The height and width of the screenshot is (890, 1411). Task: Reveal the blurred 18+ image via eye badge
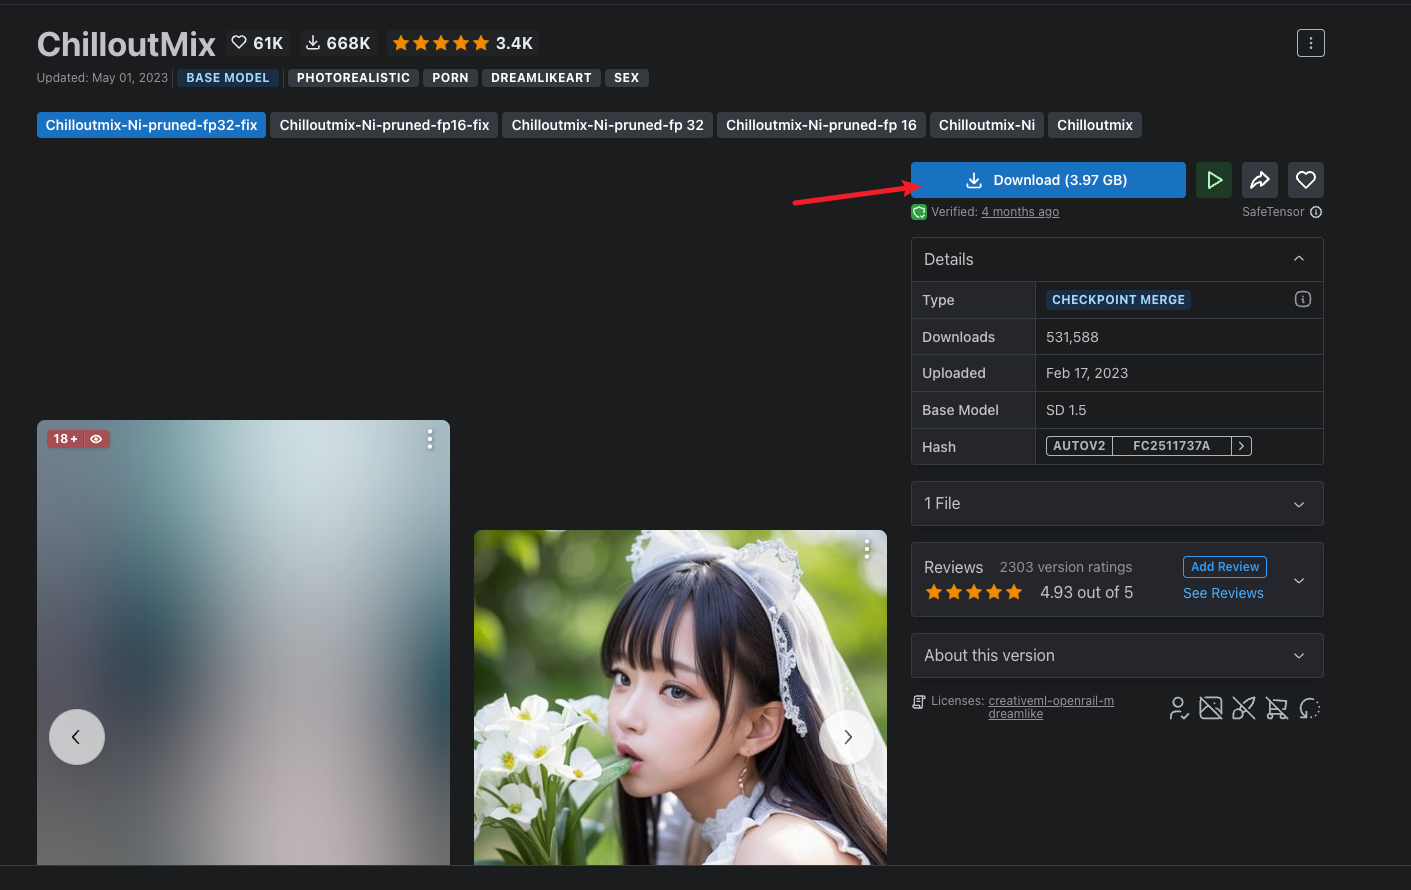coord(96,439)
